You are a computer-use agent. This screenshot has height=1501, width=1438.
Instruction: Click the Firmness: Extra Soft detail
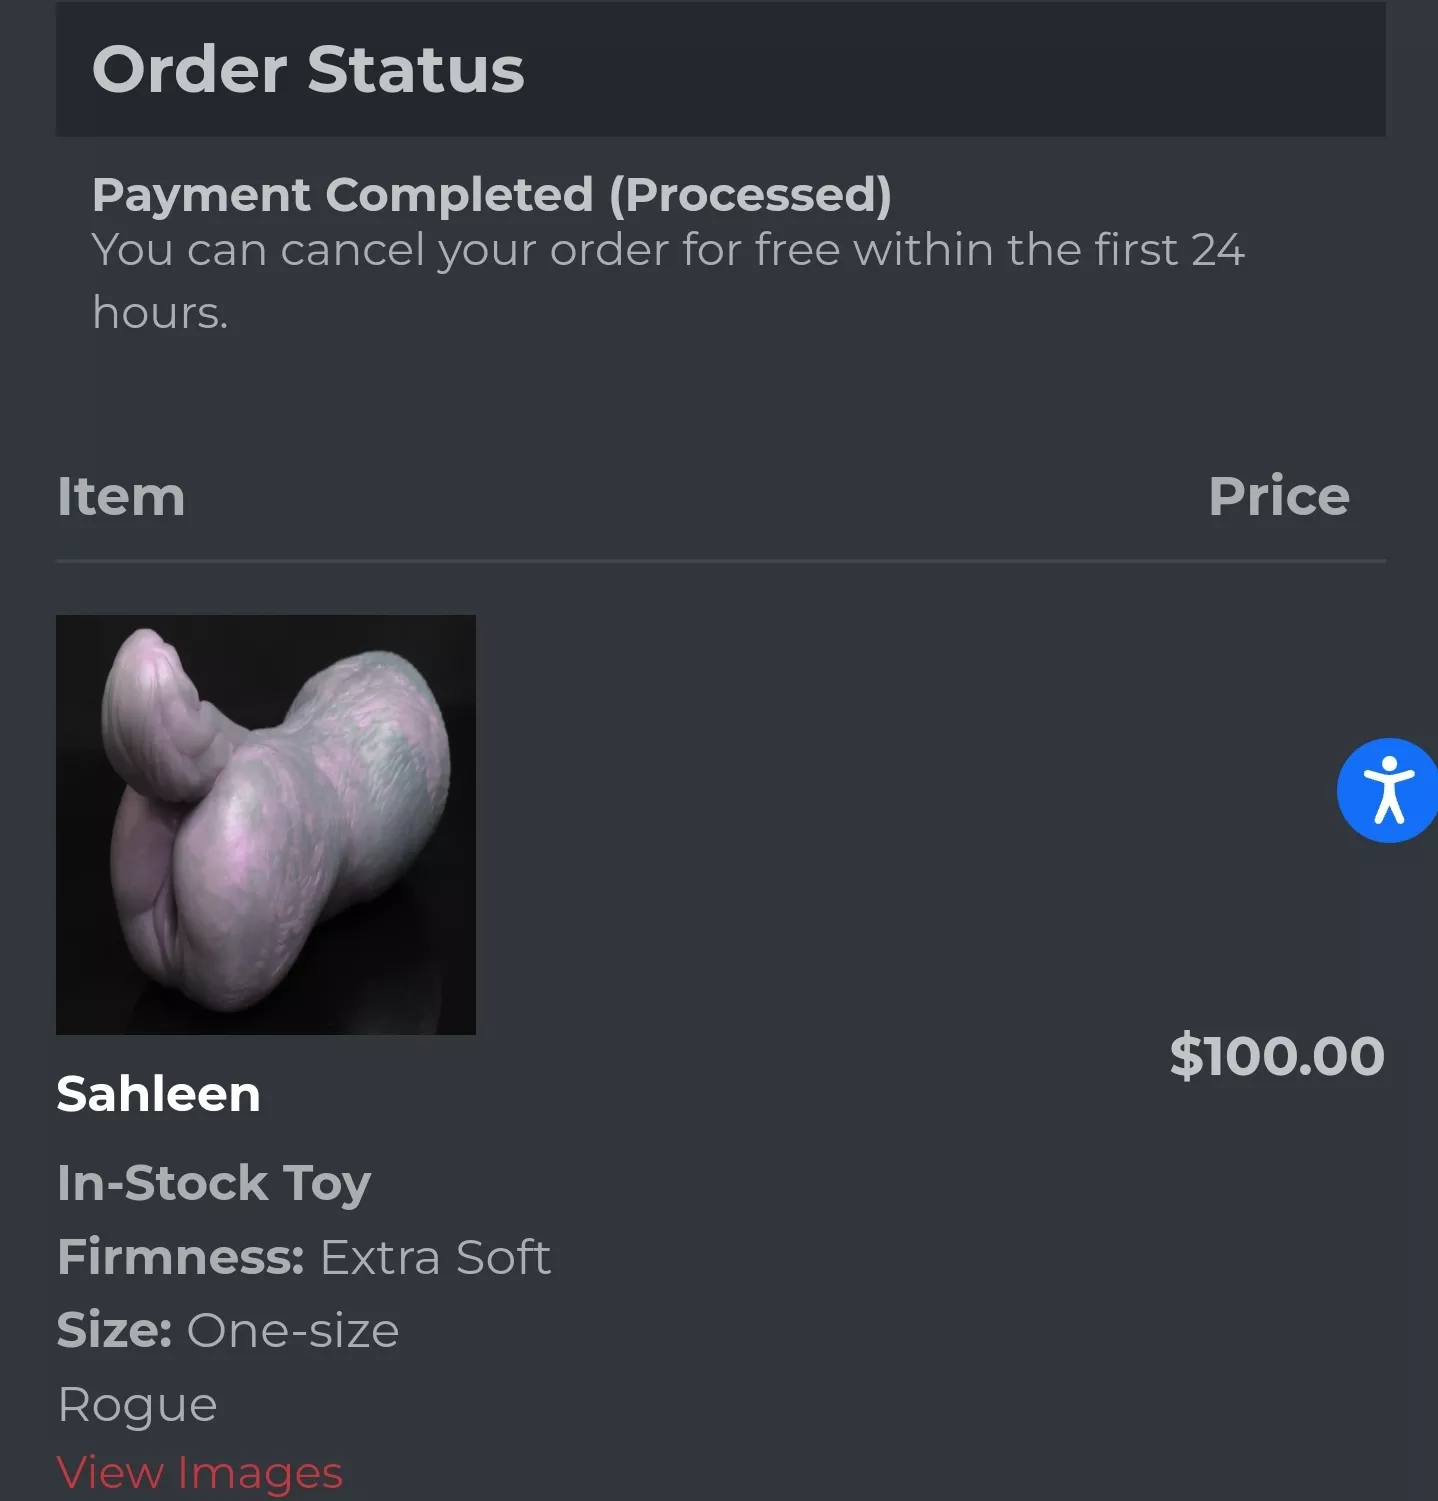[304, 1257]
